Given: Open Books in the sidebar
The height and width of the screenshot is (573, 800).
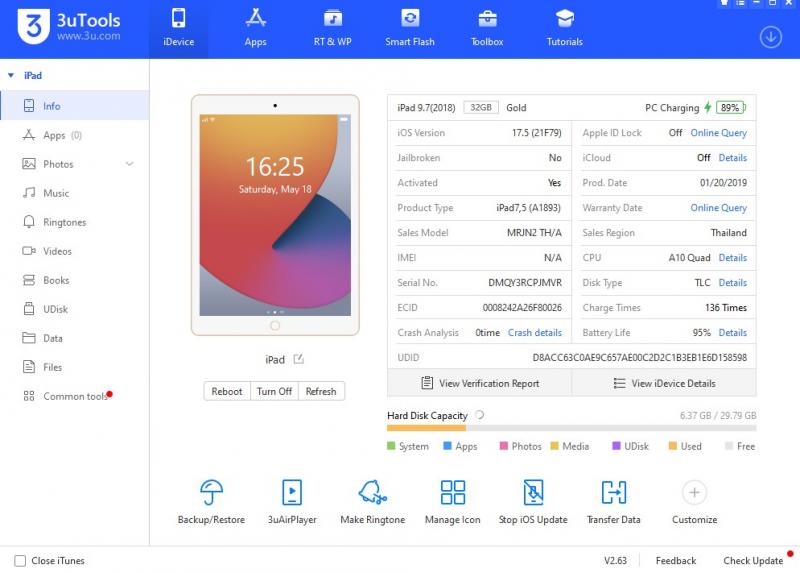Looking at the screenshot, I should pos(75,280).
